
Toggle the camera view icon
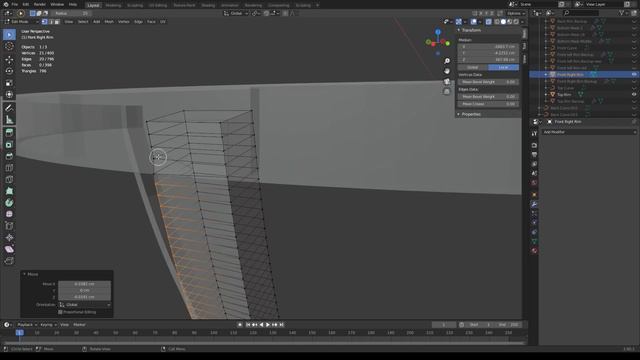(447, 81)
